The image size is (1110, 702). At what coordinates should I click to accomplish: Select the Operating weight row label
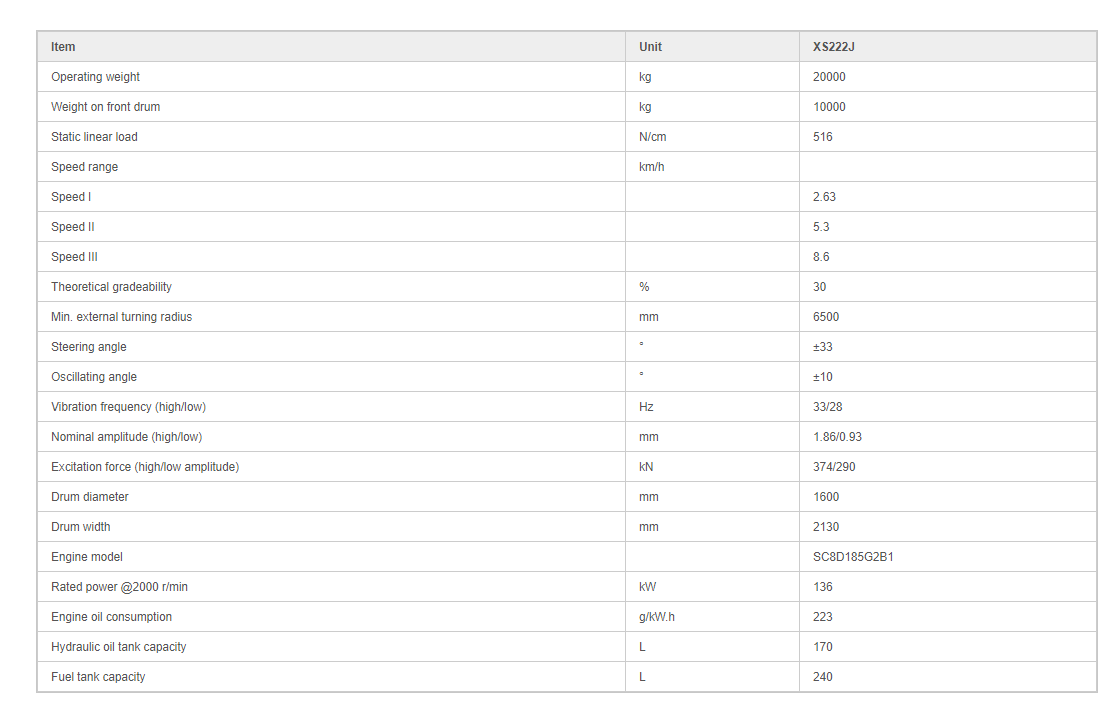click(x=95, y=77)
